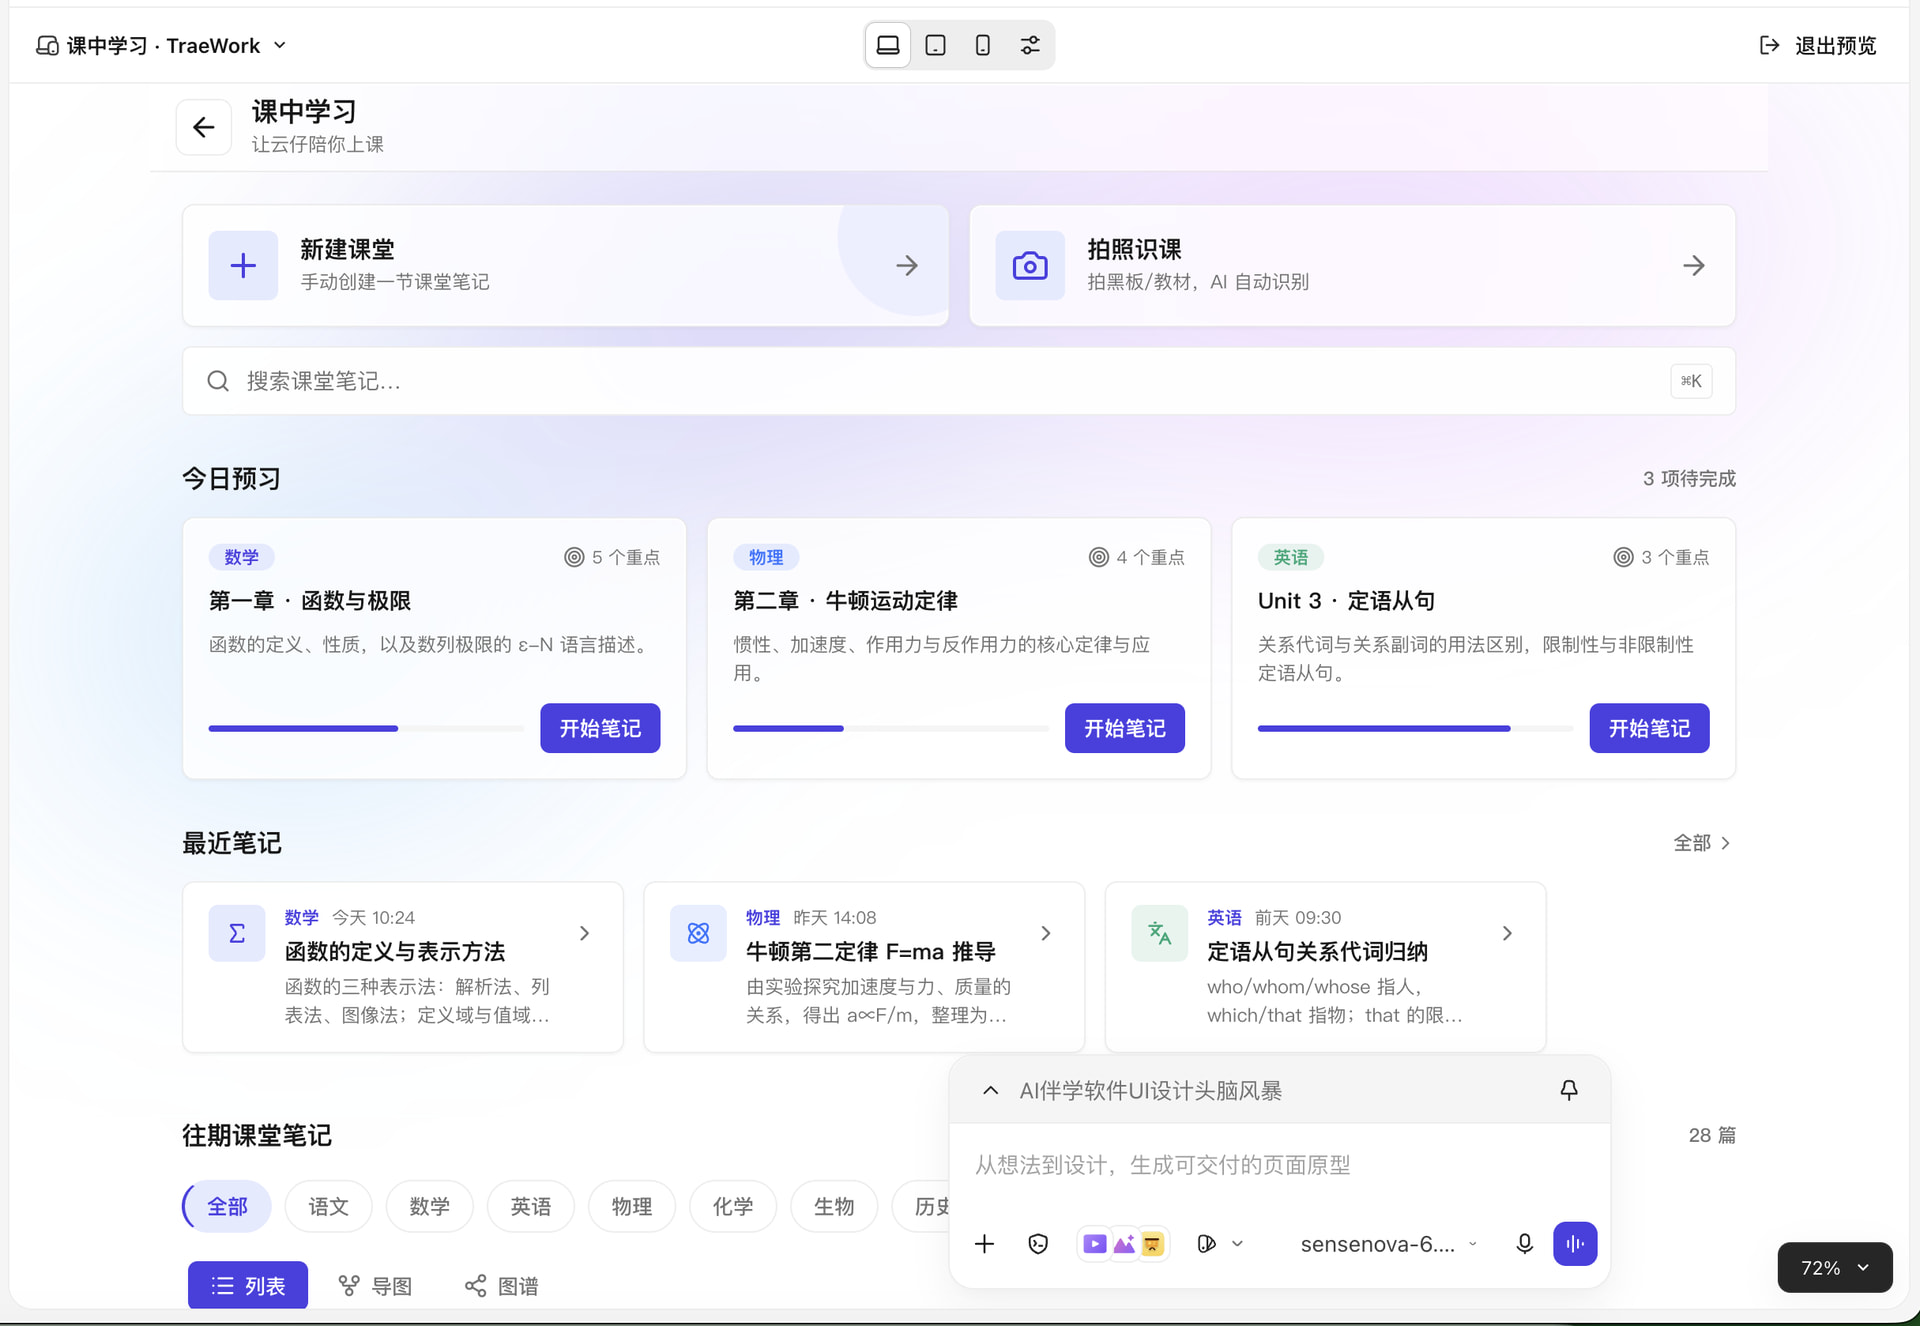
Task: Click 开始笔记 on the 牛顿运动定律 card
Action: pos(1125,728)
